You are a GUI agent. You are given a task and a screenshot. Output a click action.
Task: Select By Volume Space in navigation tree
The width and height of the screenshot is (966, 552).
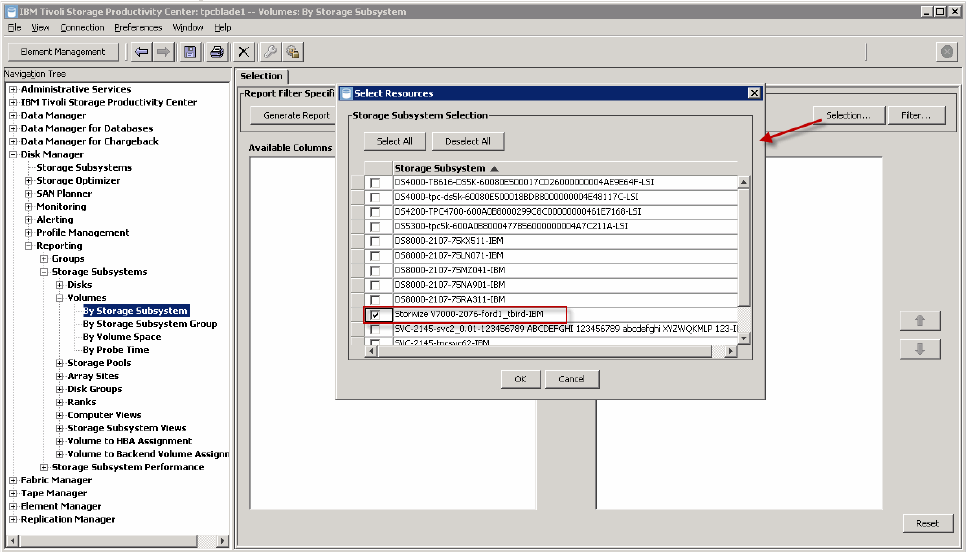pyautogui.click(x=121, y=337)
